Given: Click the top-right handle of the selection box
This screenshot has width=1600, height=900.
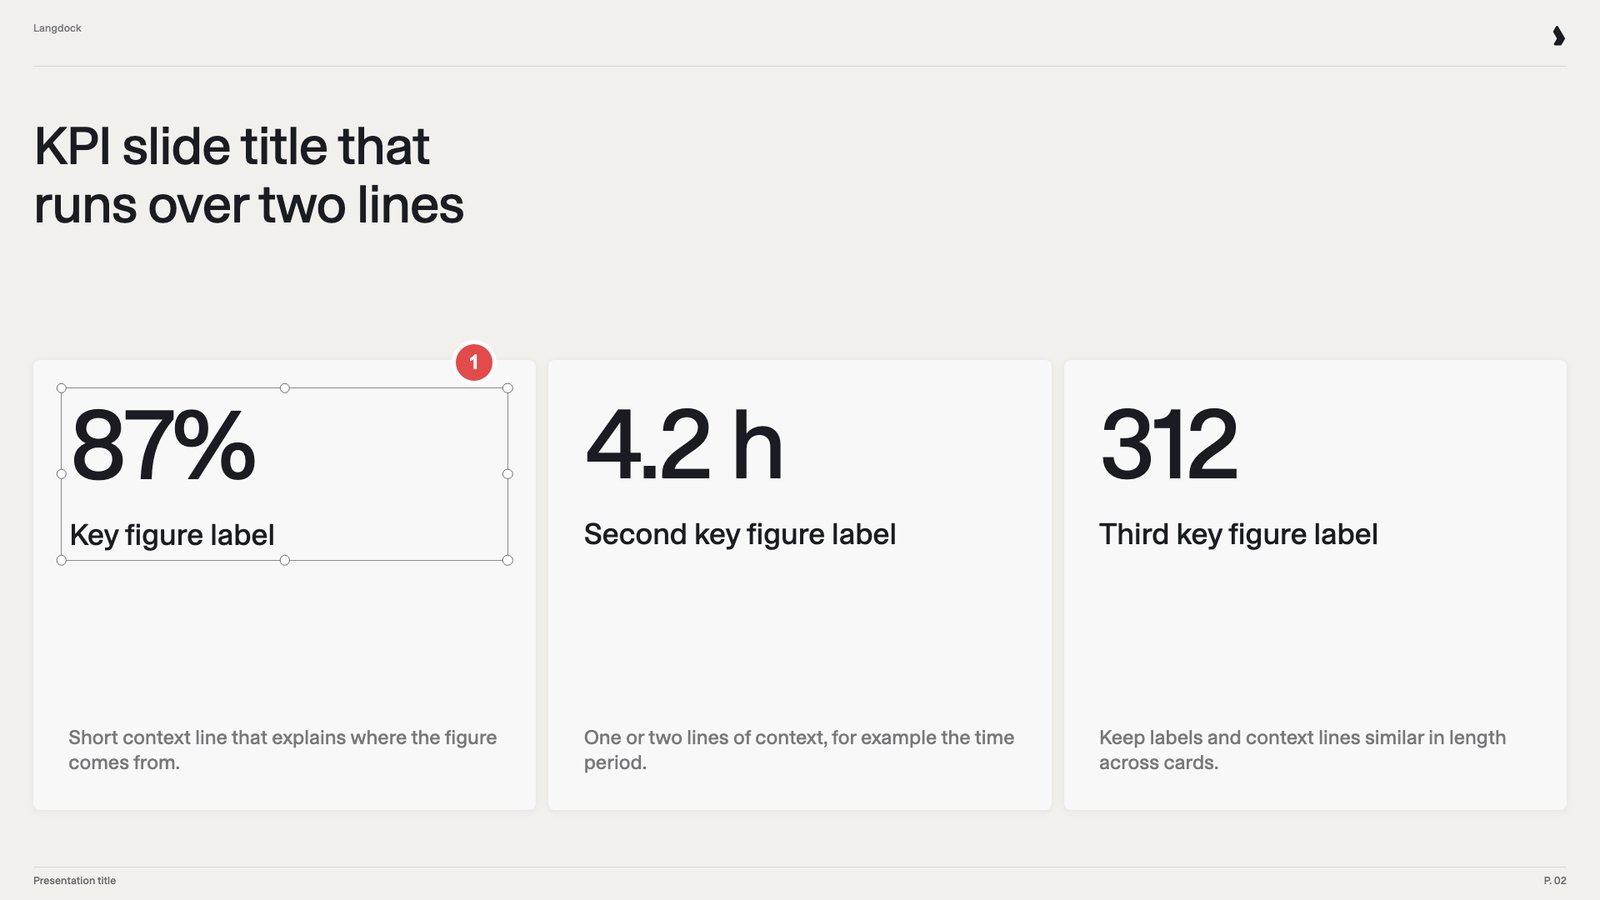Looking at the screenshot, I should (x=508, y=388).
